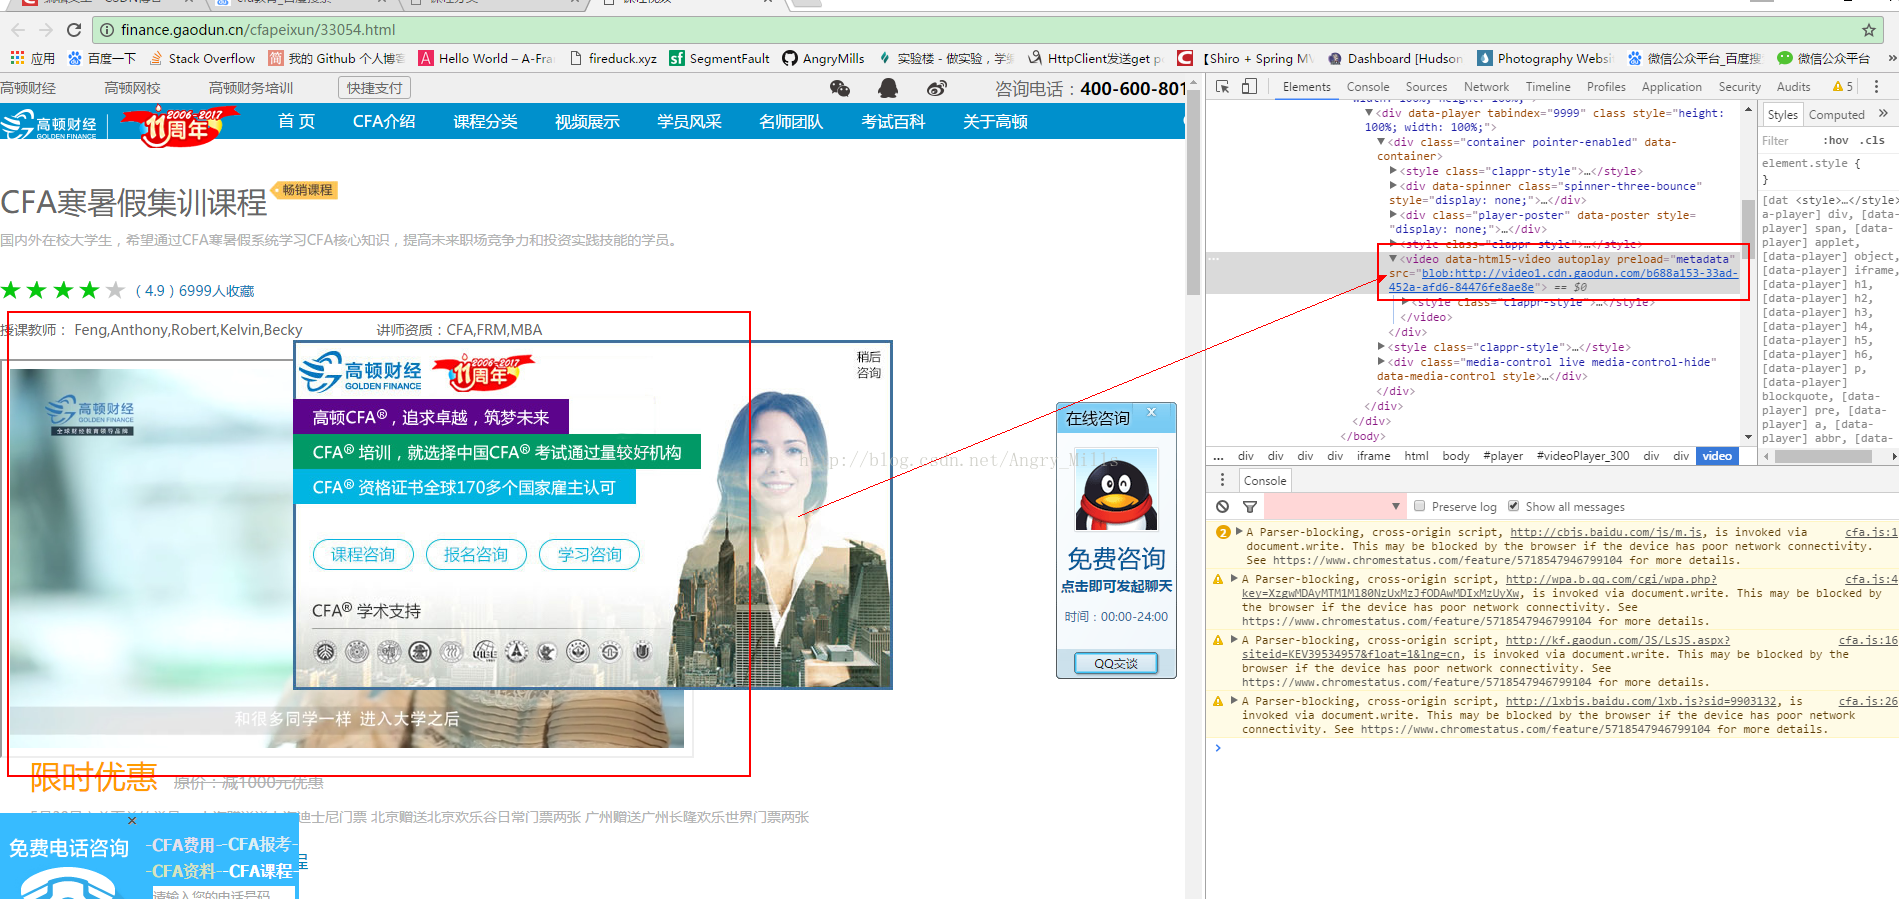Collapse the div data-player tabindex node
Image resolution: width=1899 pixels, height=899 pixels.
[1369, 113]
